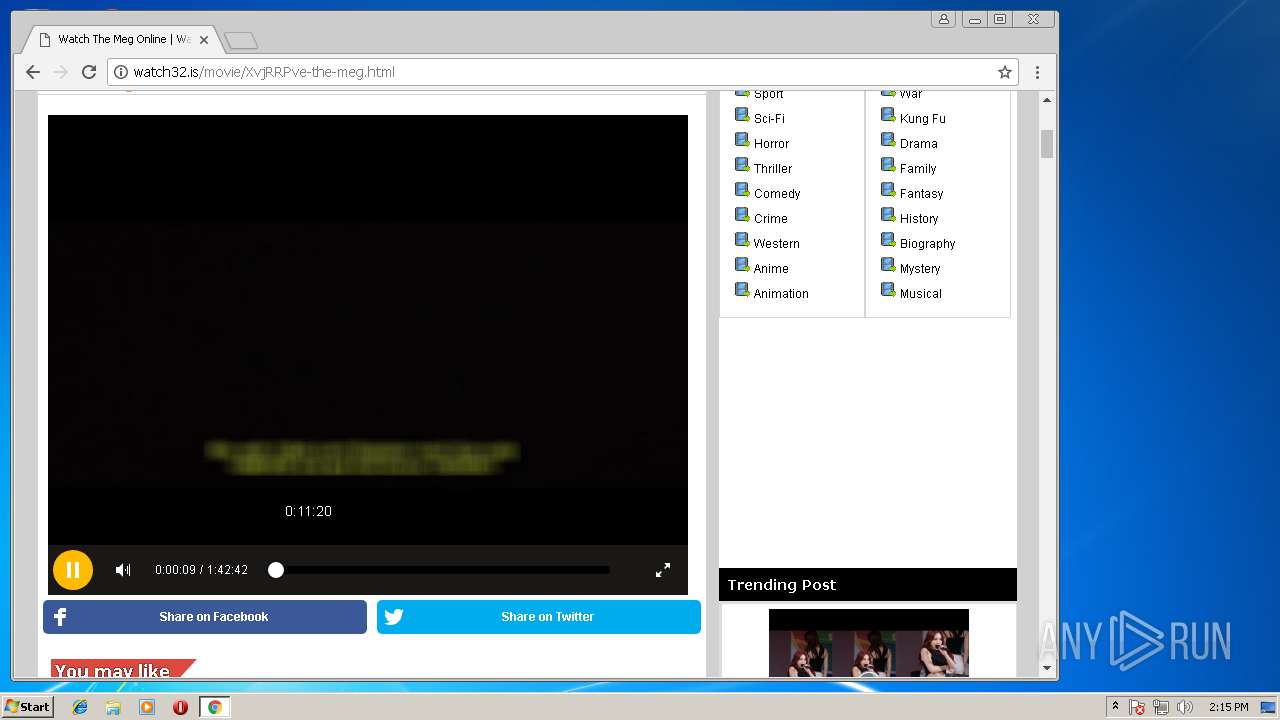Screen dimensions: 1280x720
Task: Open a new browser tab
Action: click(241, 41)
